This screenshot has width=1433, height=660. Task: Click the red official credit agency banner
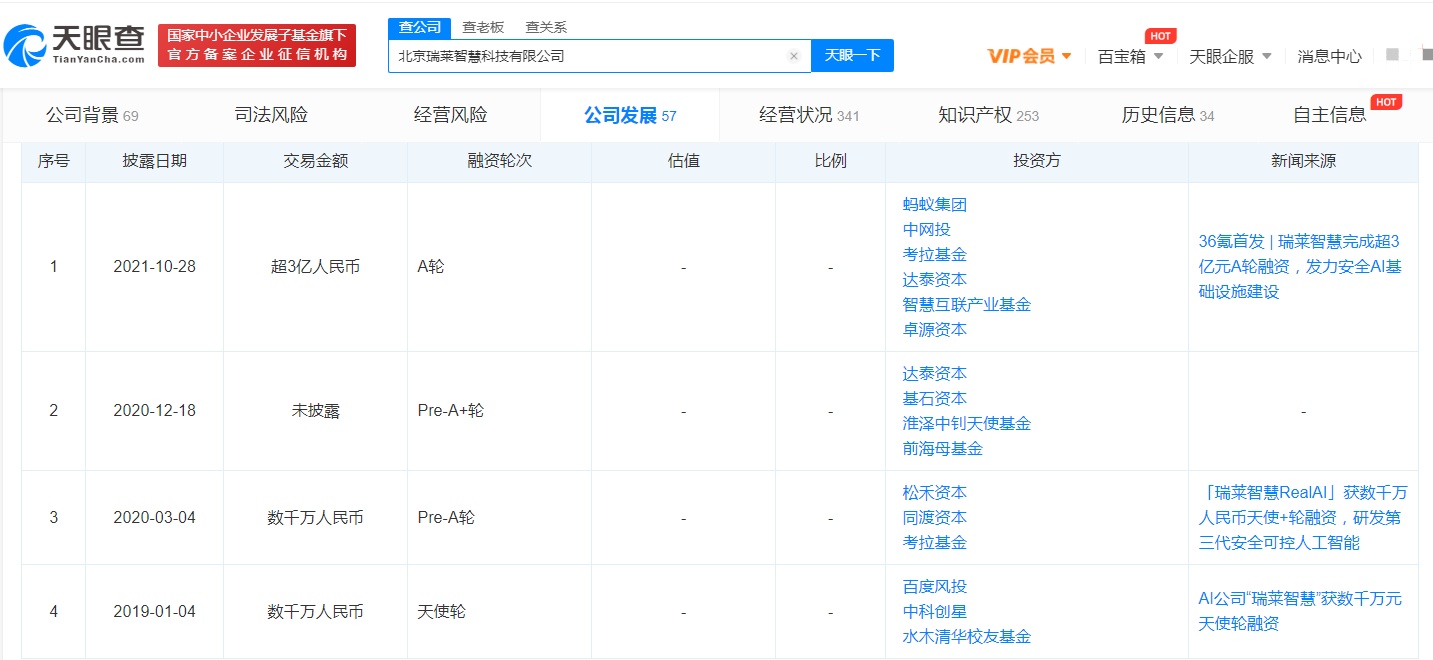257,45
